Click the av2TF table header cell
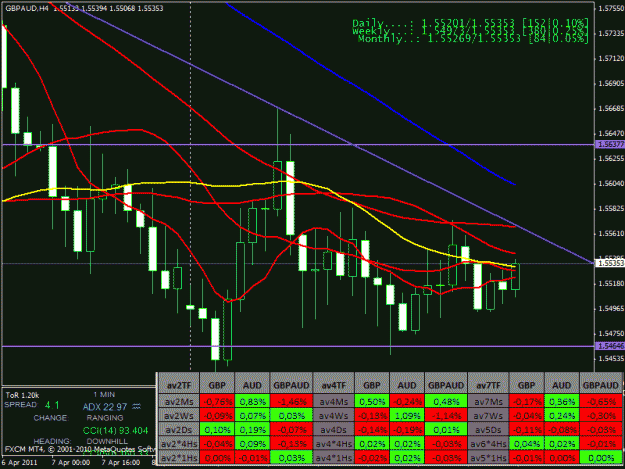Screen dimensions: 625x469 coord(179,385)
